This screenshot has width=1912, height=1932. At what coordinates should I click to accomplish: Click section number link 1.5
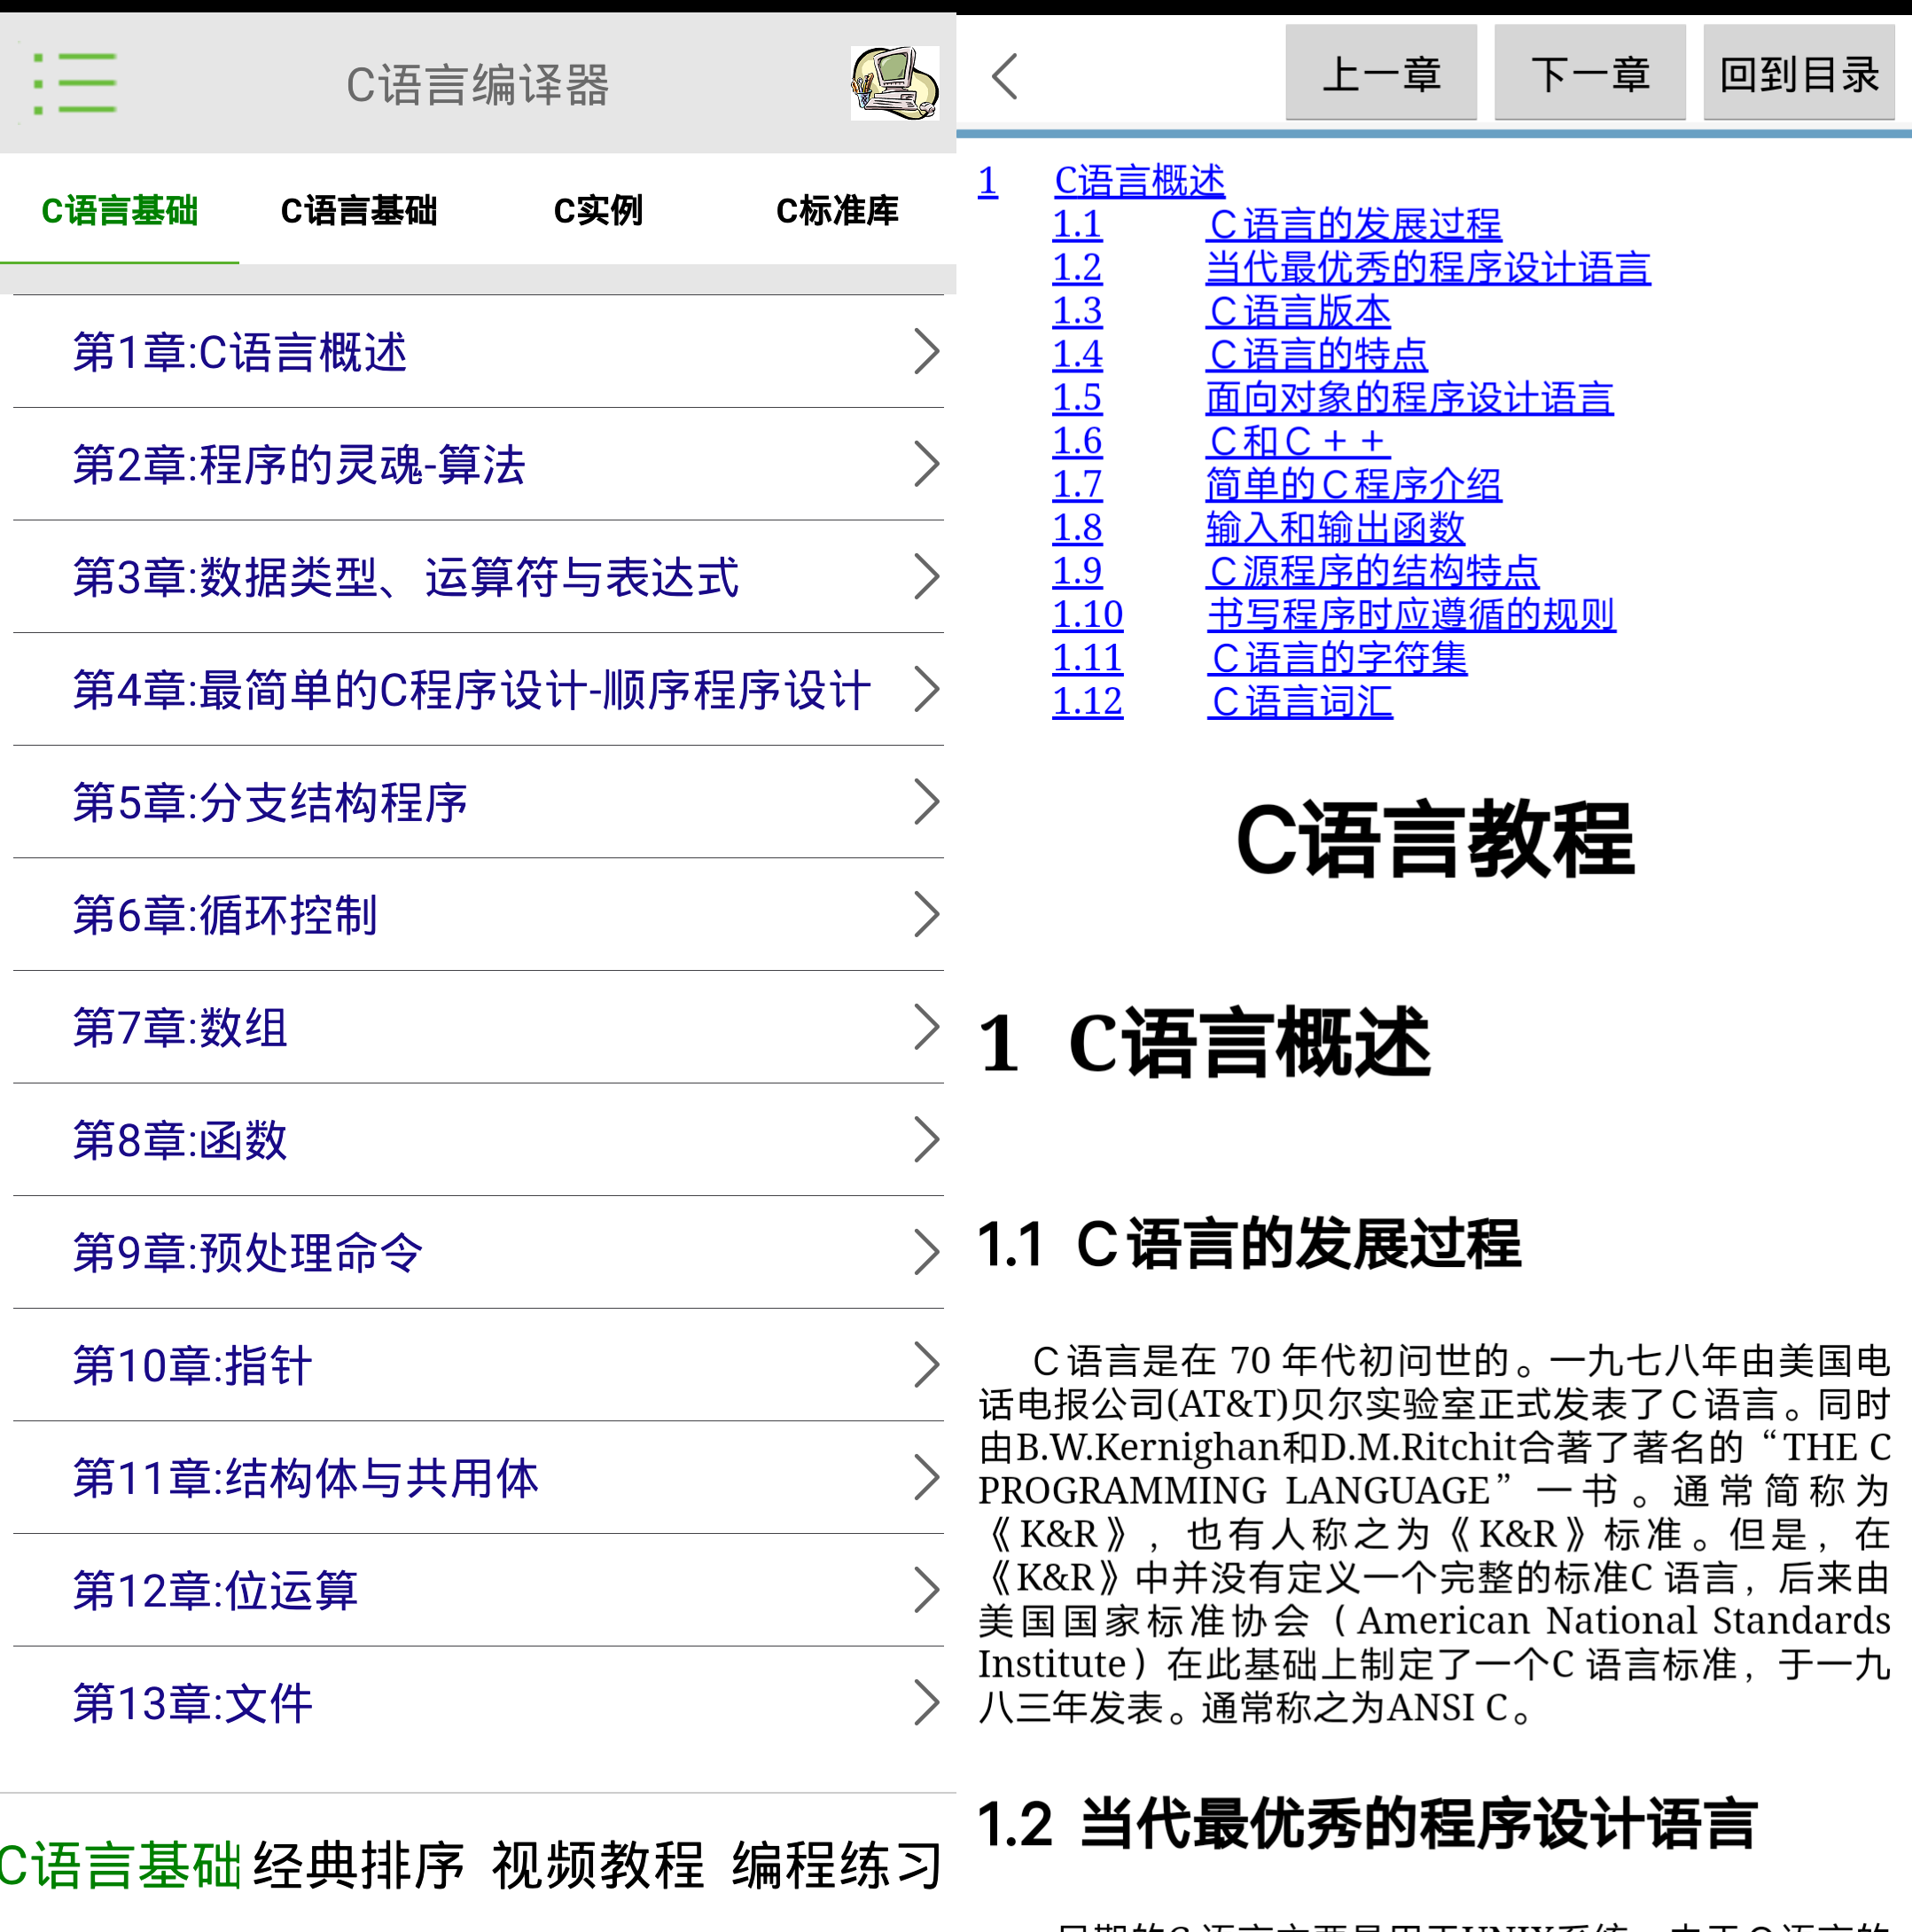click(1077, 398)
